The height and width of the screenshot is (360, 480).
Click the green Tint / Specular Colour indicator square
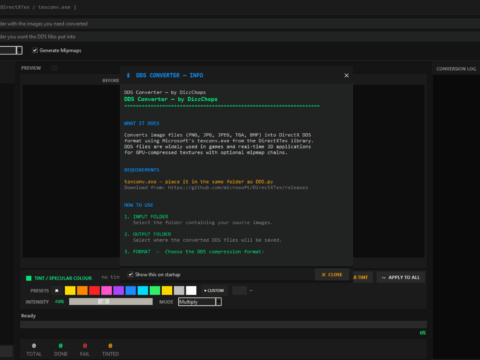(29, 278)
